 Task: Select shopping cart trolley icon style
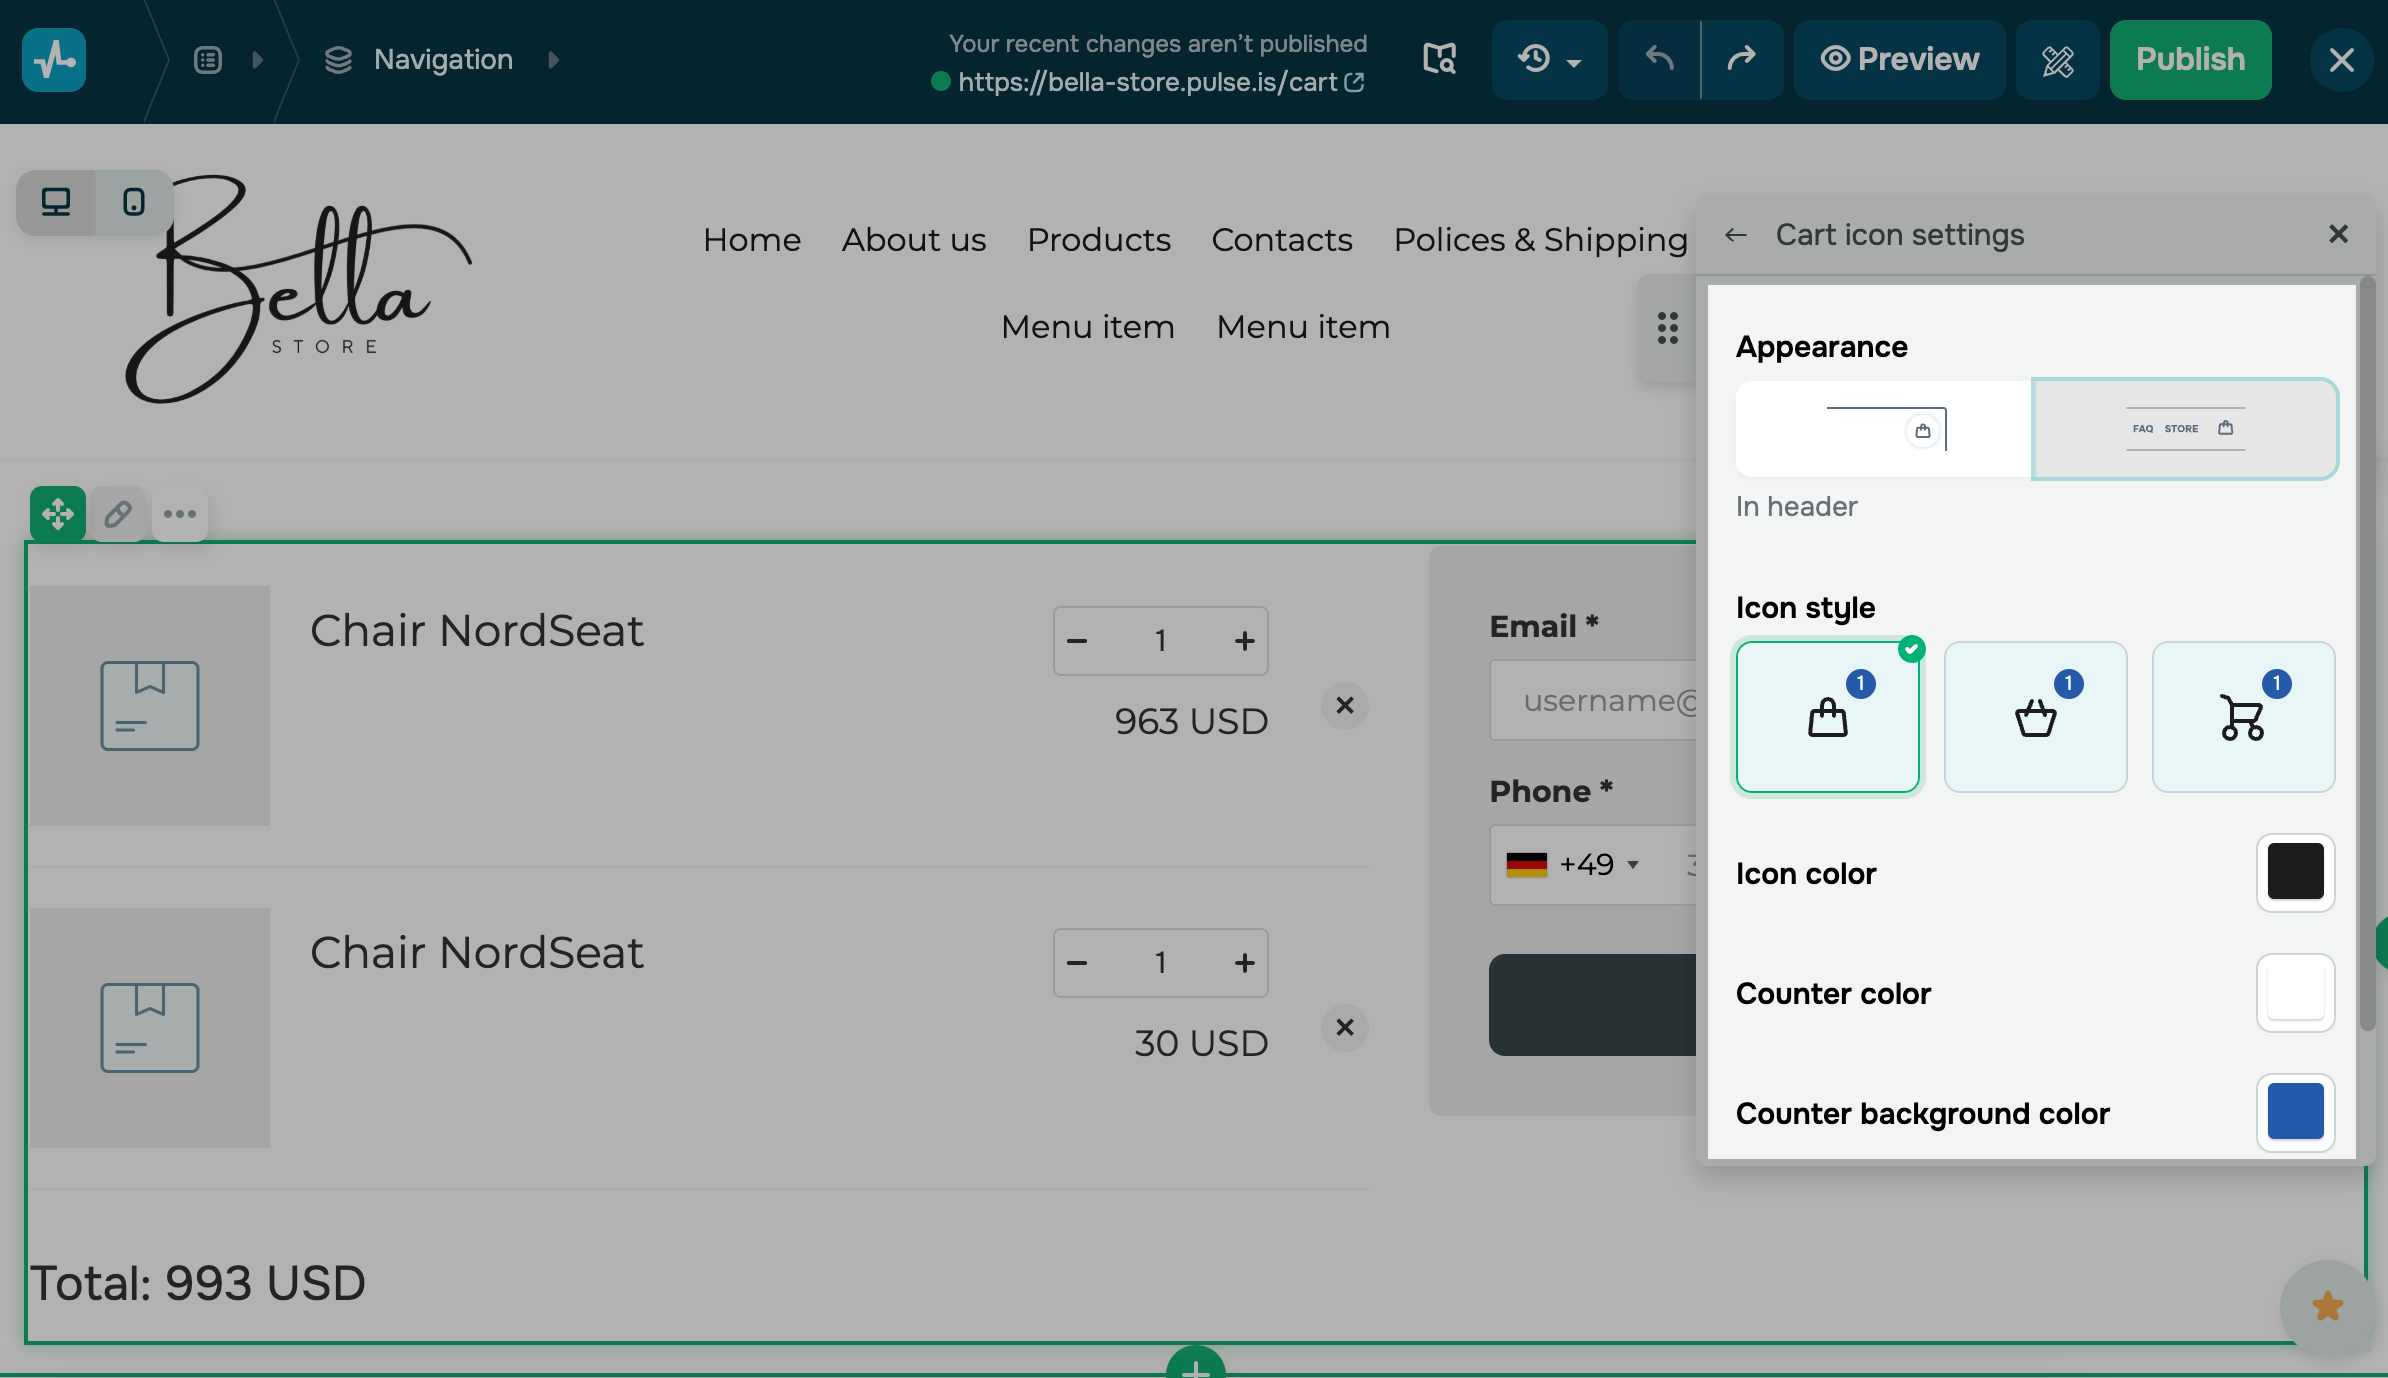2243,717
